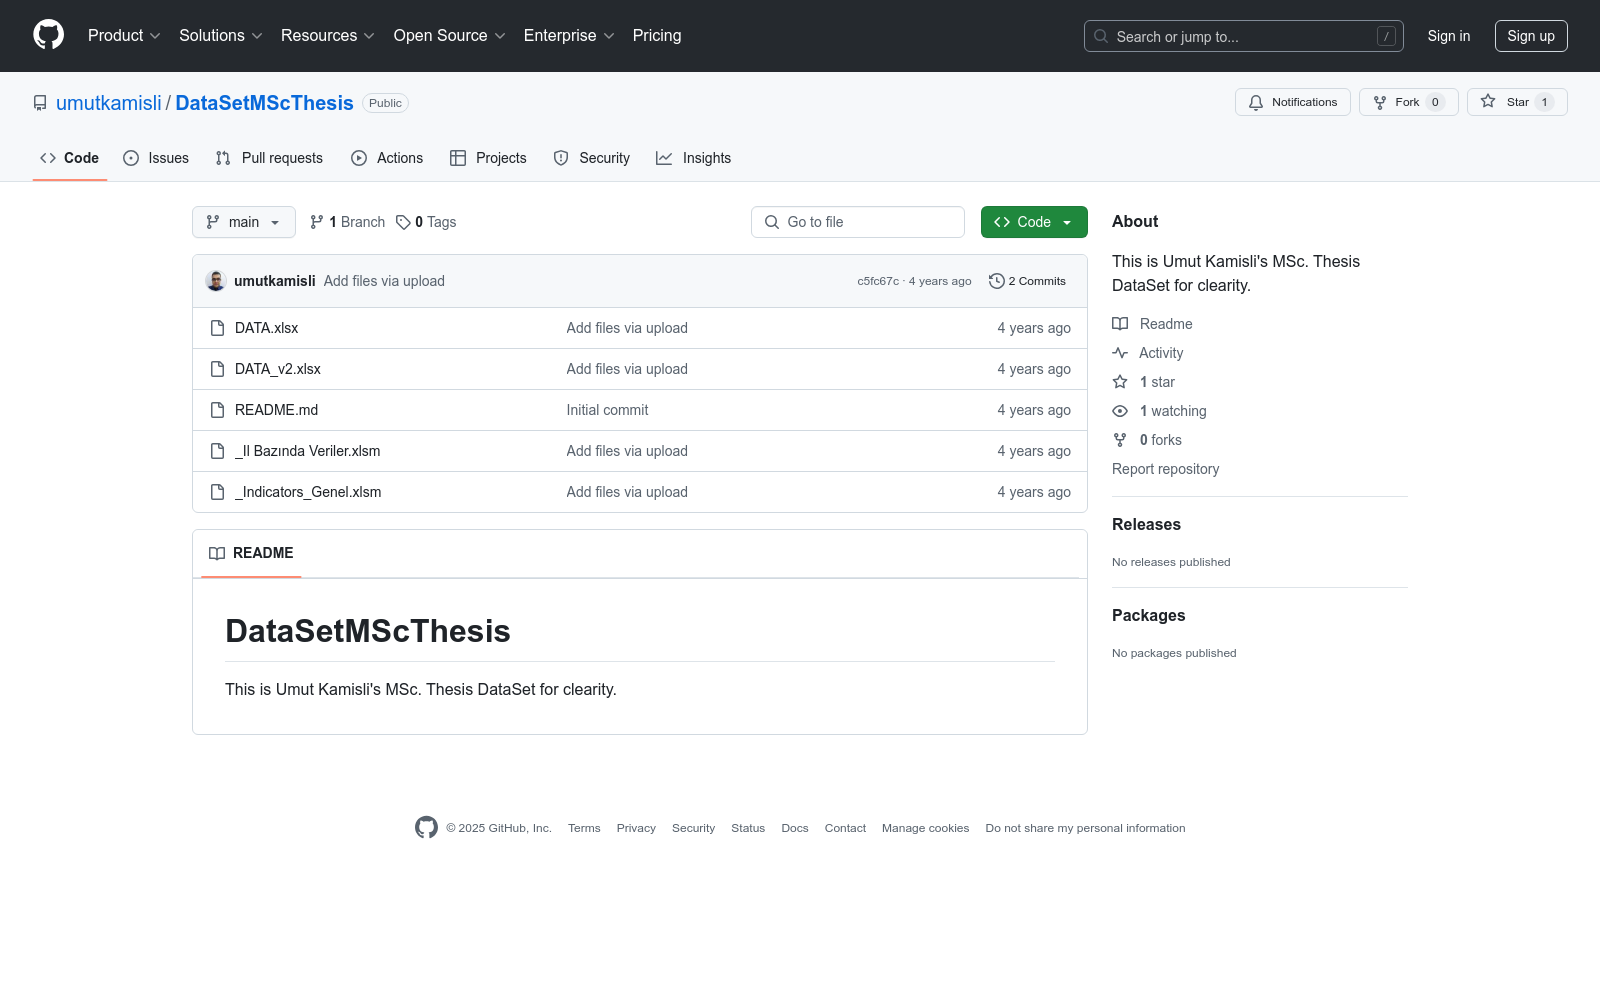Open commit hash c5fc67c
The height and width of the screenshot is (1000, 1600).
click(x=878, y=281)
